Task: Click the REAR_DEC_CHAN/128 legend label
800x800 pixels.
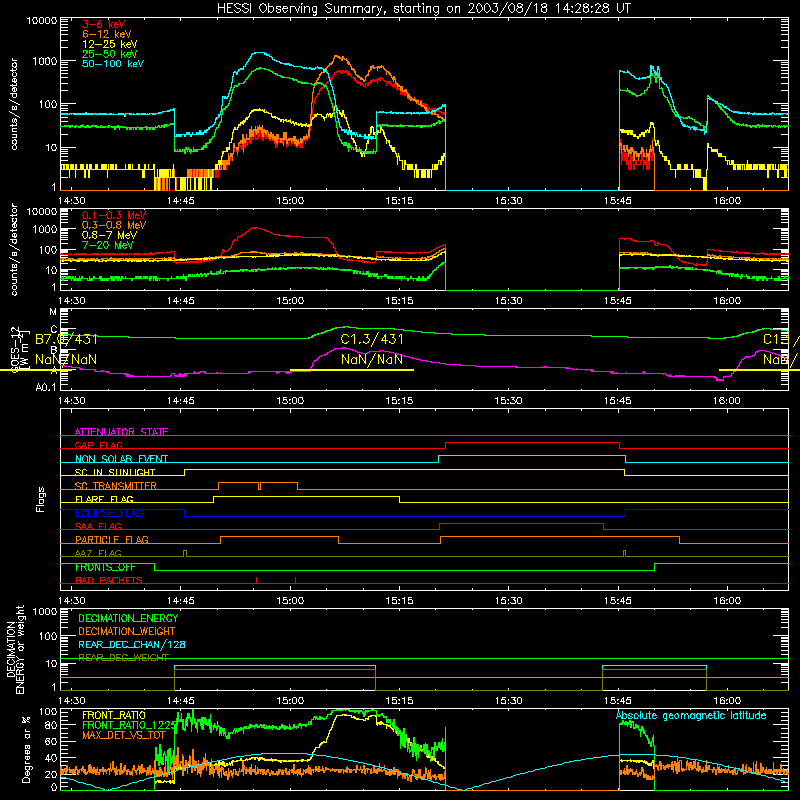Action: pos(132,644)
